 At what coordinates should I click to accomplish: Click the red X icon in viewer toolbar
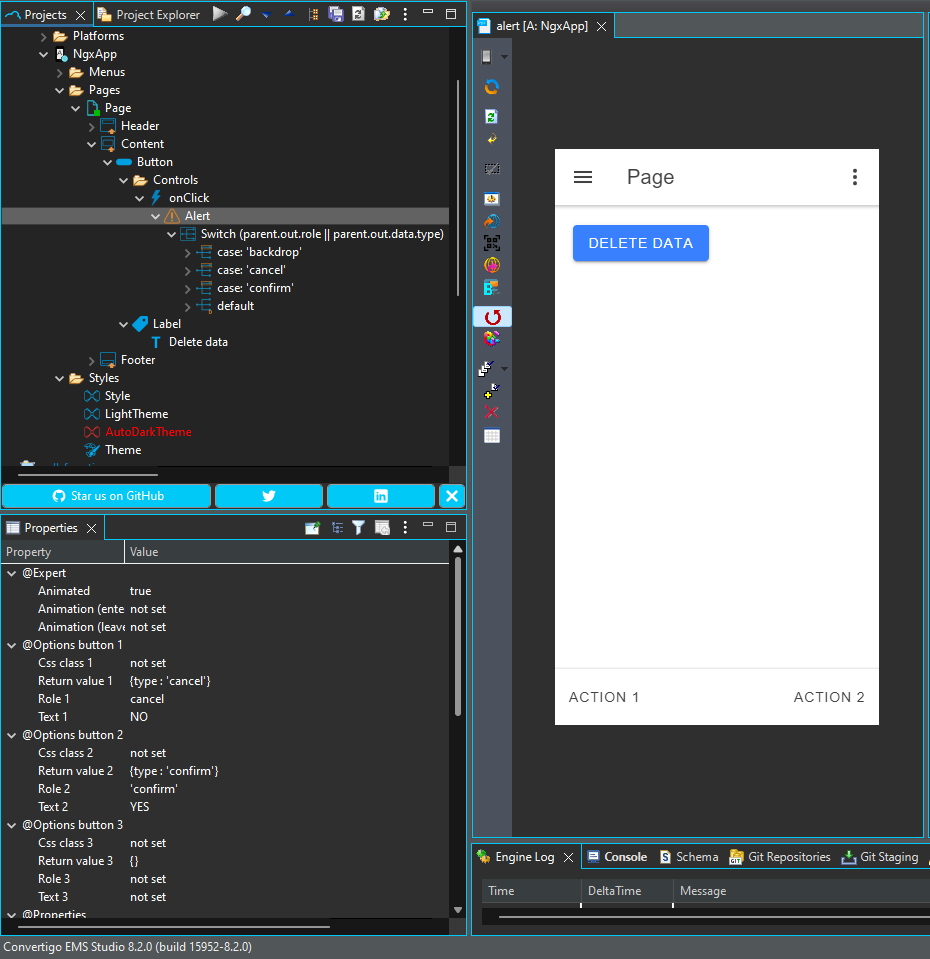[x=491, y=413]
